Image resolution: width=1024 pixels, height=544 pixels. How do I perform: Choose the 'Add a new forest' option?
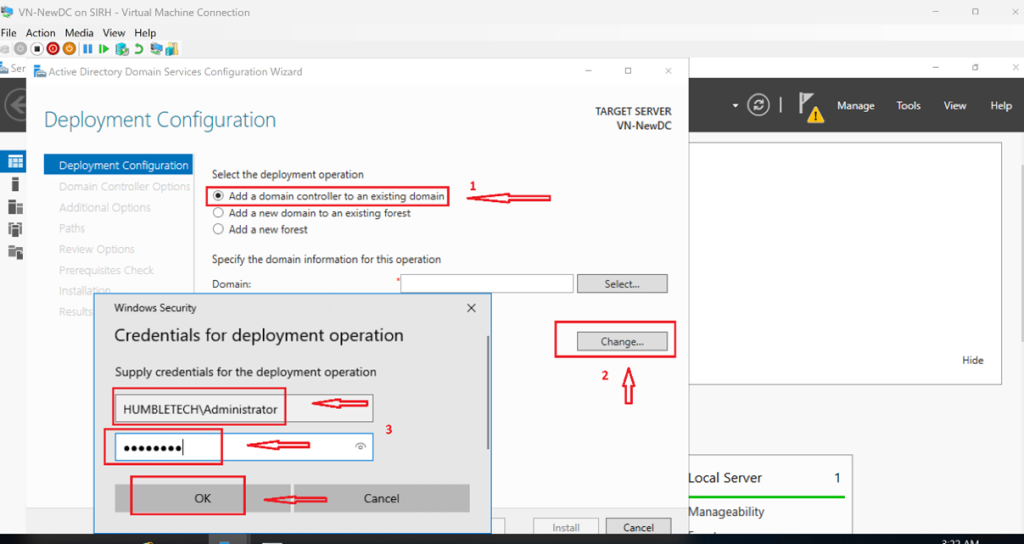point(219,229)
